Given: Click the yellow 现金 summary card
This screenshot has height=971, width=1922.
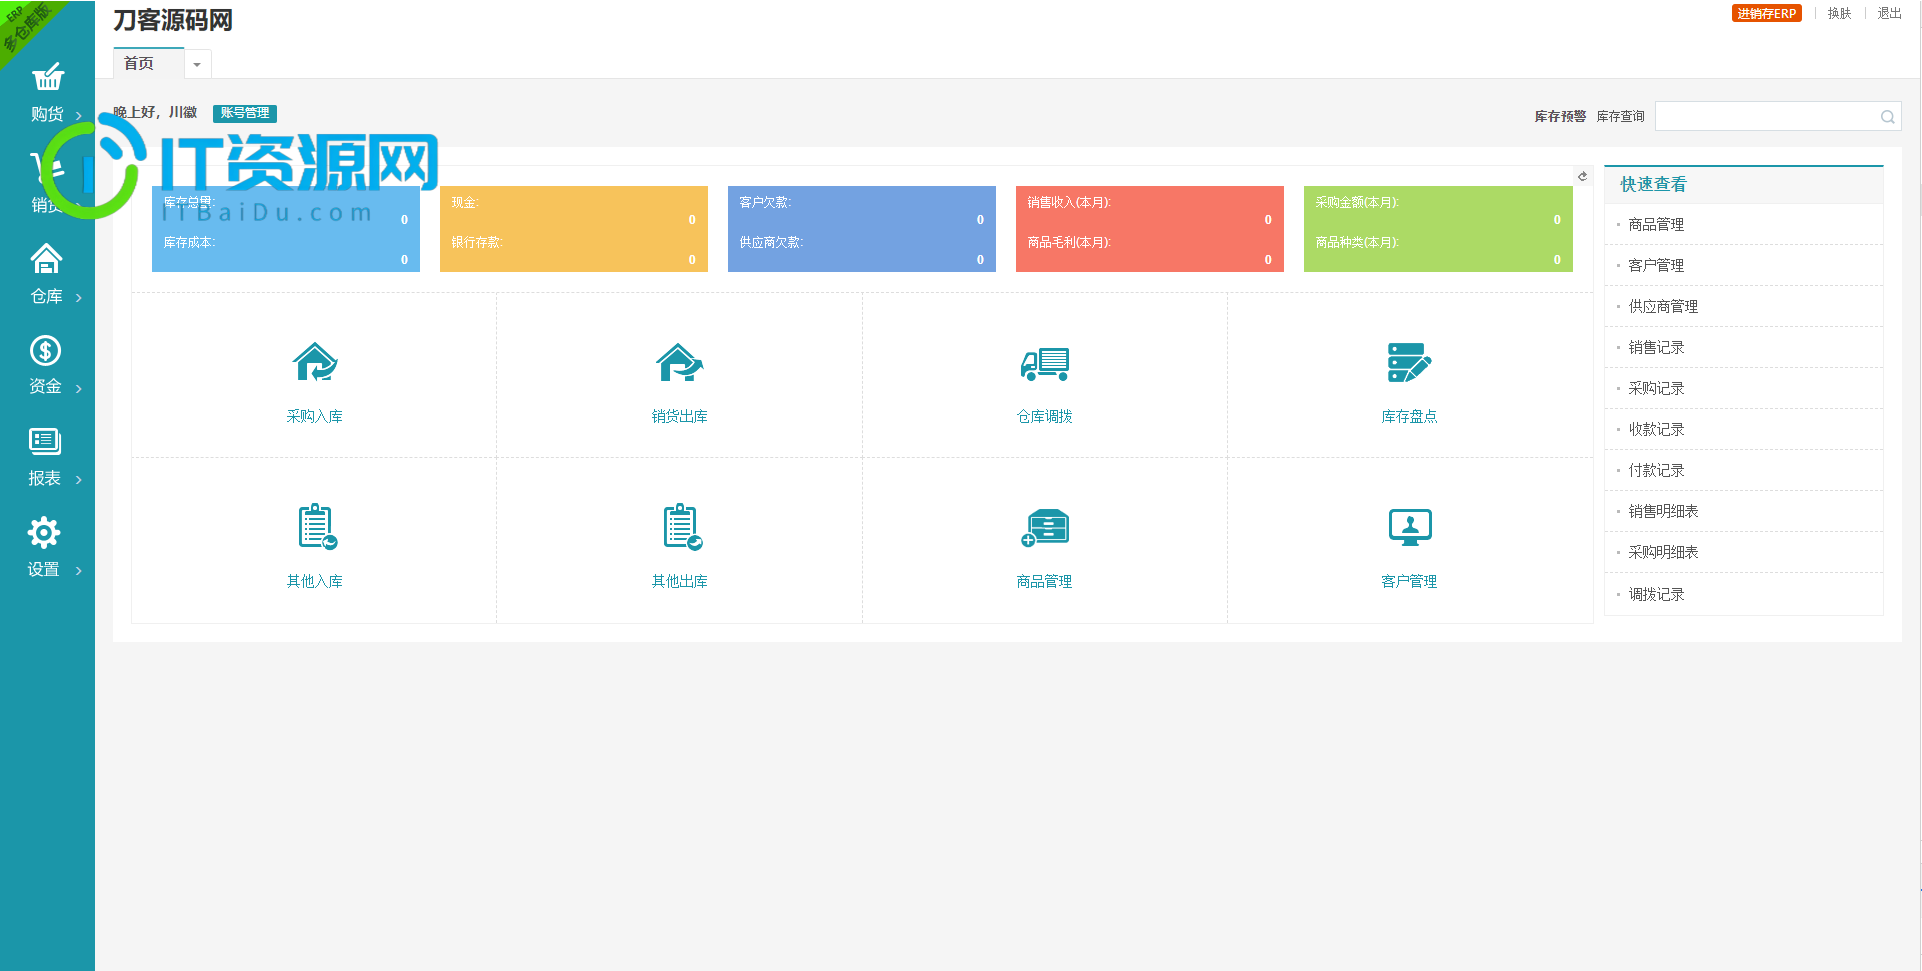Looking at the screenshot, I should pos(574,229).
